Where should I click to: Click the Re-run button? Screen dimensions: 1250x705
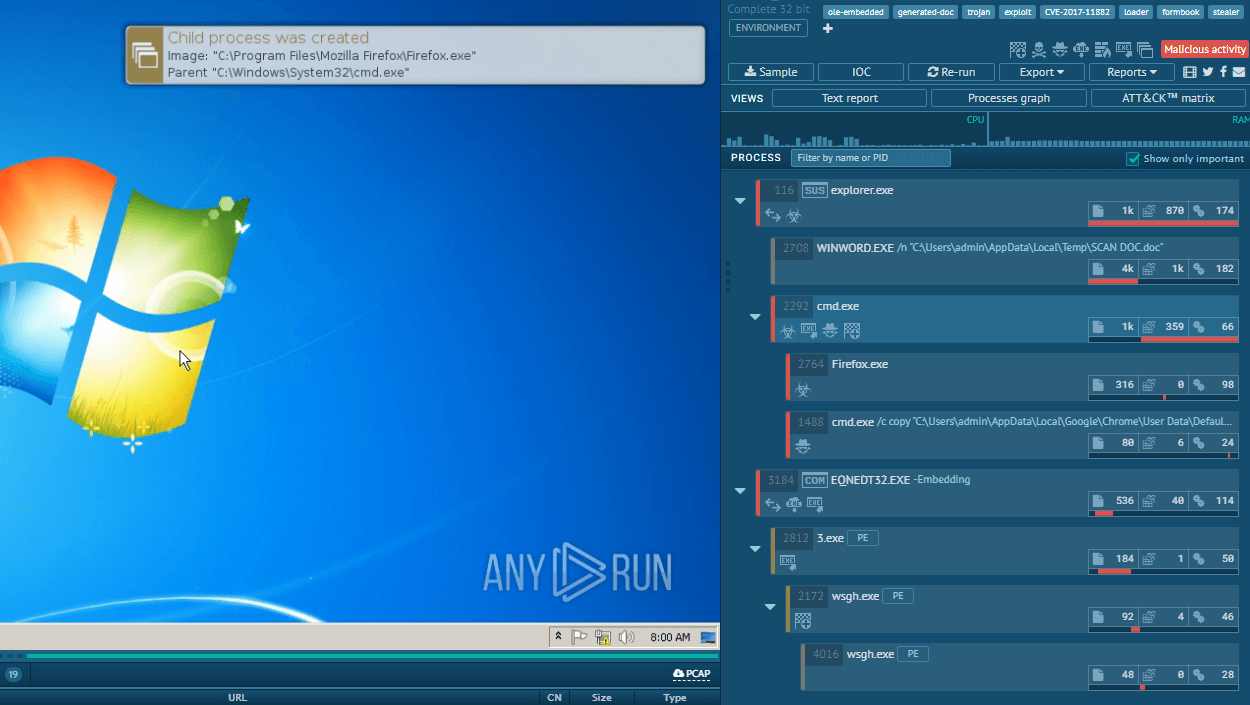click(950, 72)
